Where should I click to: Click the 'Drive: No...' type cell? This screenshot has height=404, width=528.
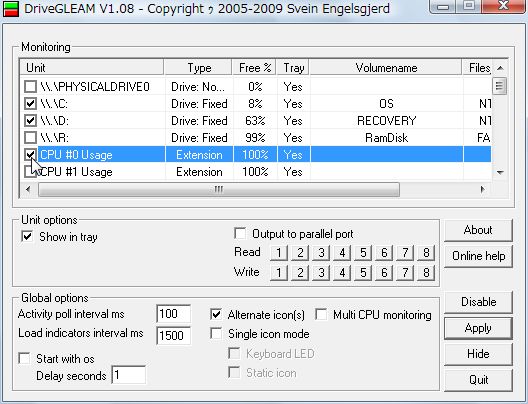click(x=198, y=87)
